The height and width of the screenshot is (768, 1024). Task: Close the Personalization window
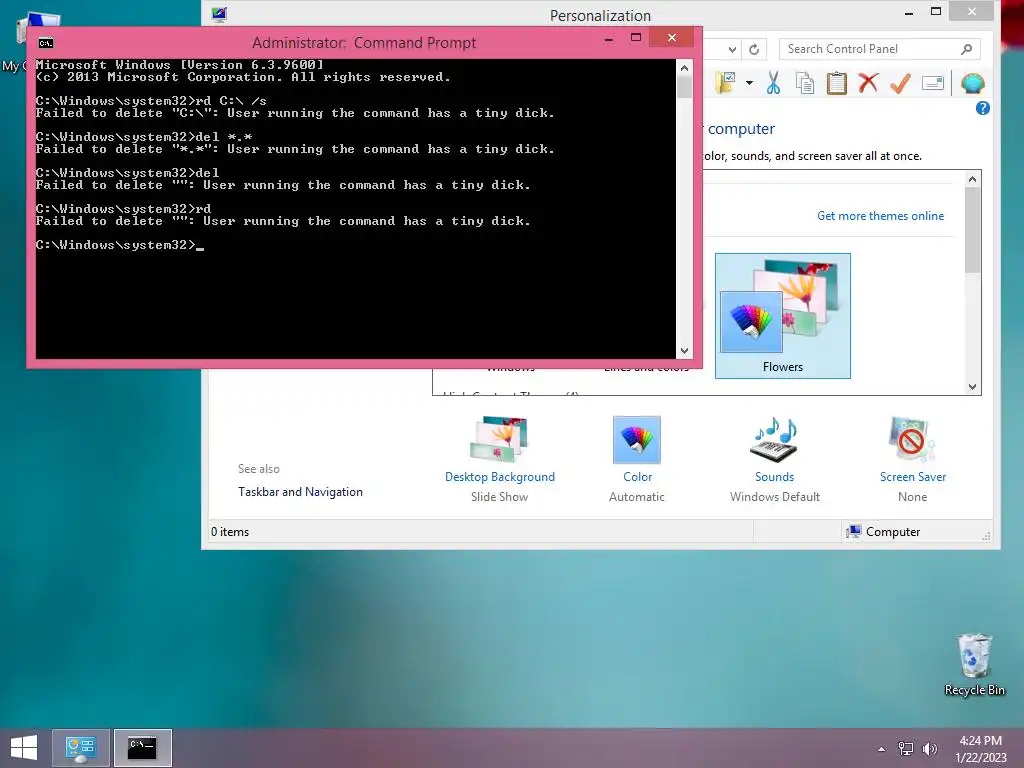pyautogui.click(x=972, y=10)
